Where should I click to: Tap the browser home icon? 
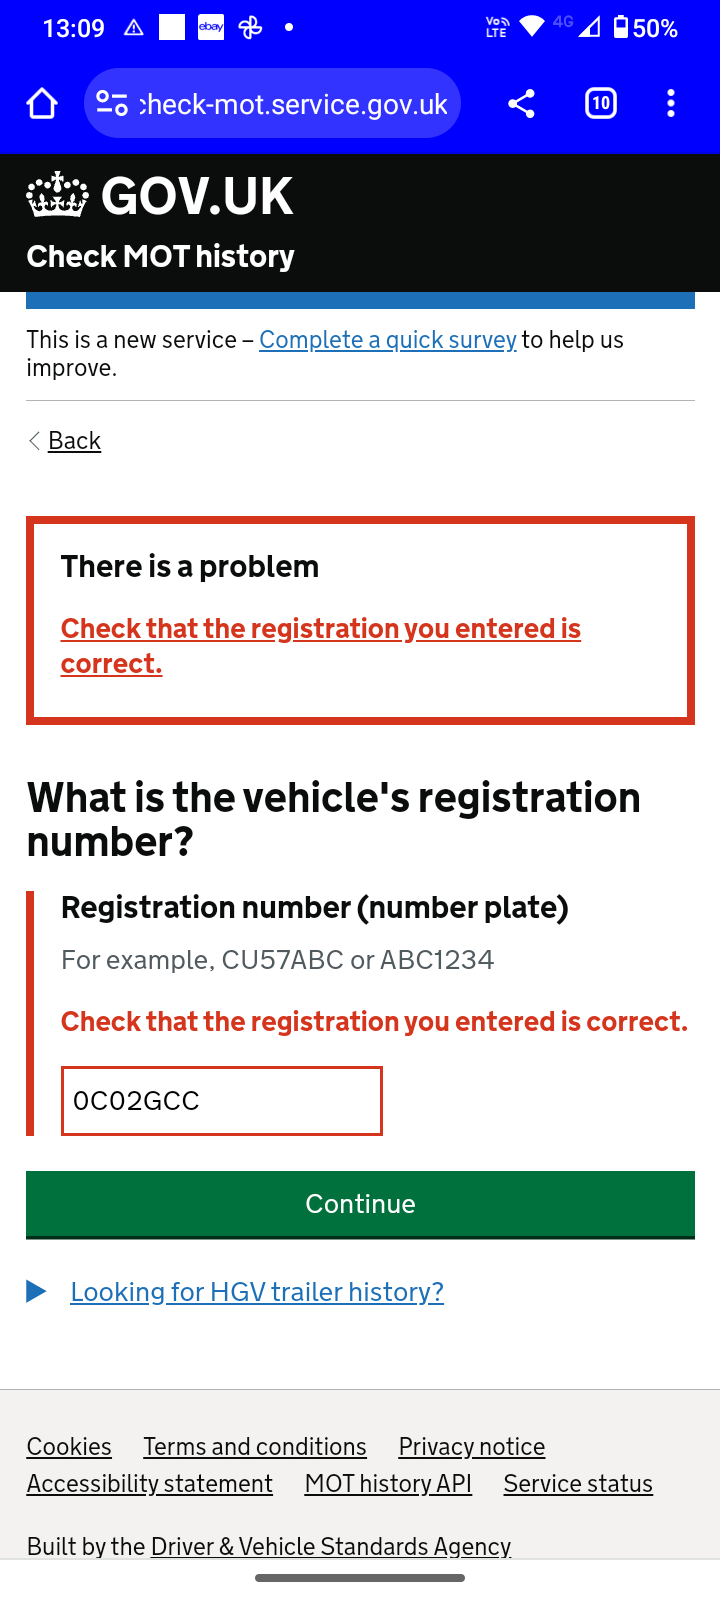click(x=42, y=103)
